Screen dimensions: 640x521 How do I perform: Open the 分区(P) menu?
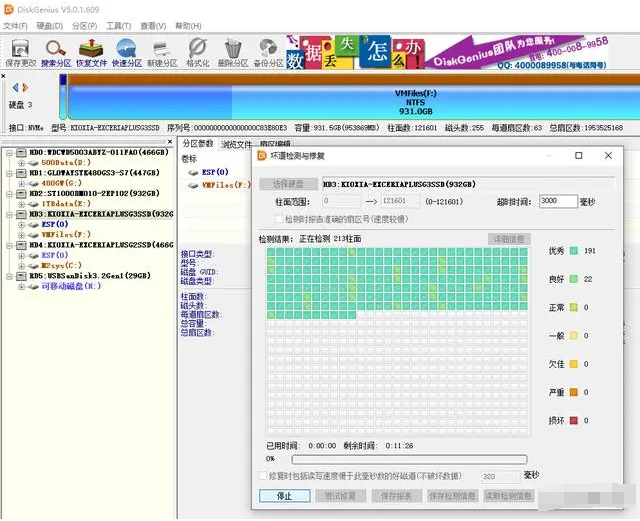click(x=84, y=26)
